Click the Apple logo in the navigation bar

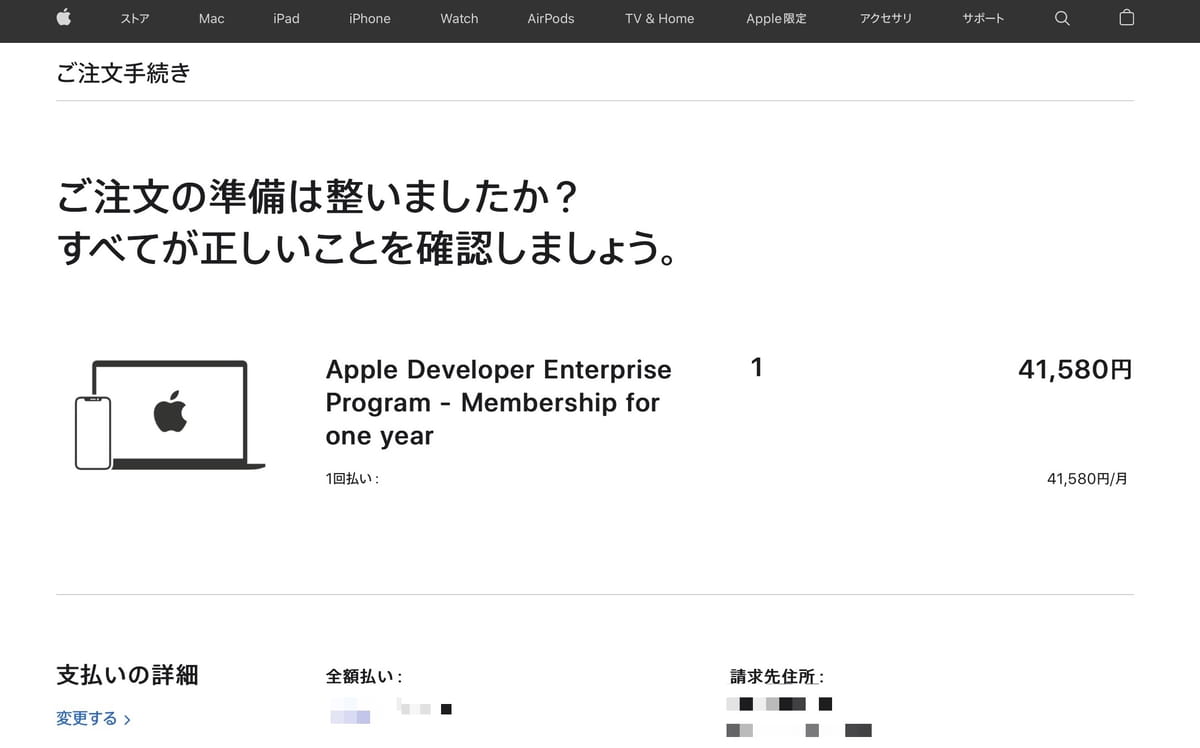(x=64, y=17)
